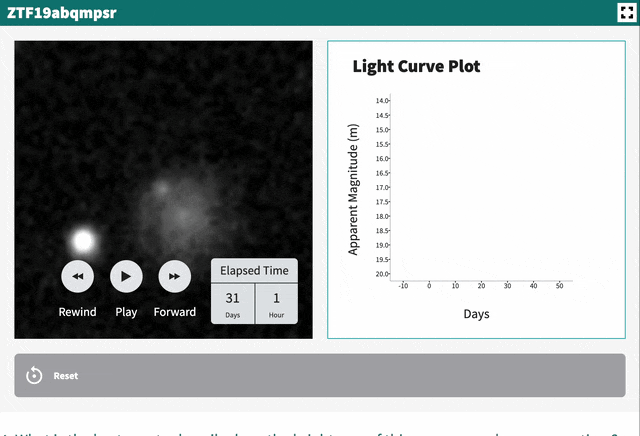This screenshot has width=640, height=436.
Task: Click the Rewind text label
Action: pyautogui.click(x=78, y=312)
